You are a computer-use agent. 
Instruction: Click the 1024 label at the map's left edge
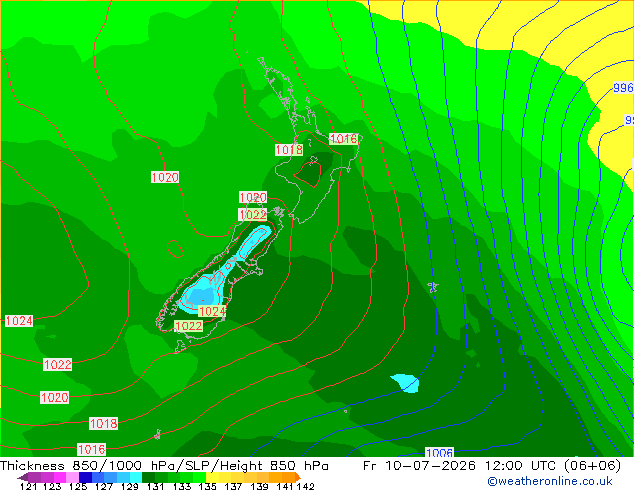click(x=19, y=321)
